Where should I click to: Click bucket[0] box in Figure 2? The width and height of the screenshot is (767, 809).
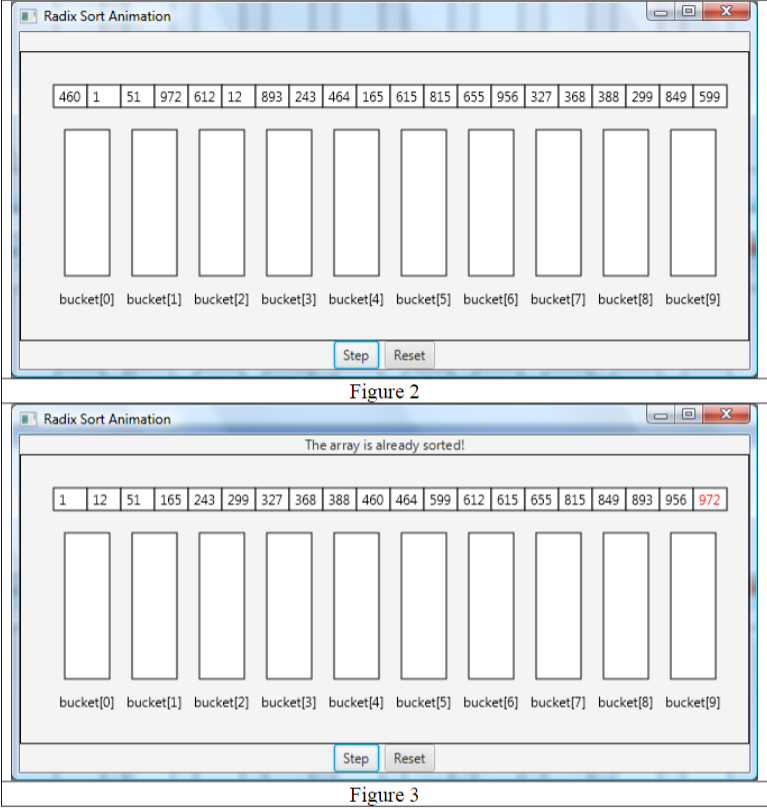(x=87, y=203)
